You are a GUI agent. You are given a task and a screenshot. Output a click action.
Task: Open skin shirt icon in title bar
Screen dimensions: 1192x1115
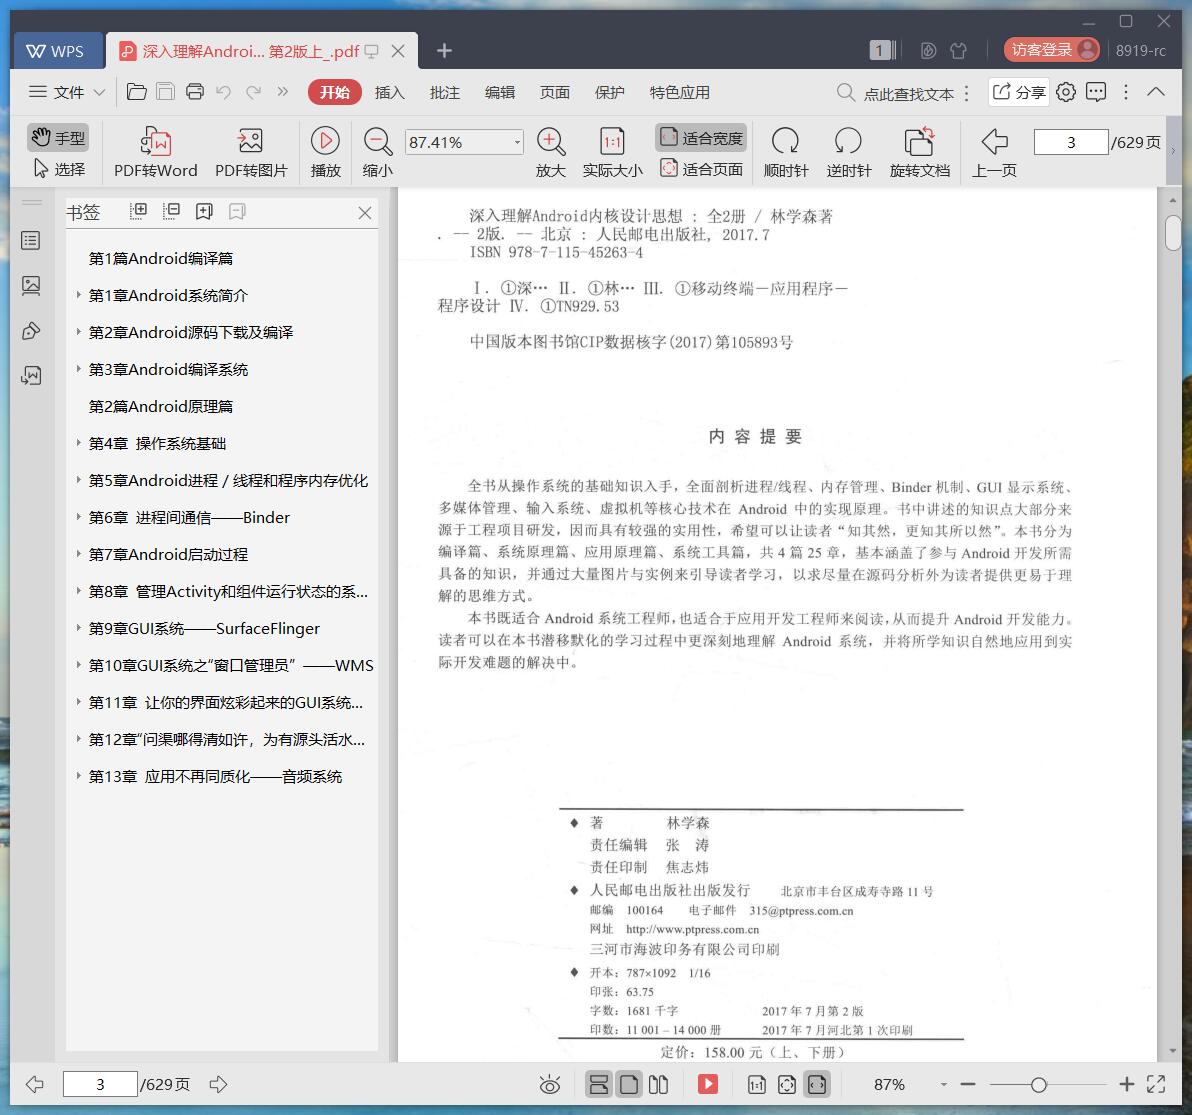(x=959, y=51)
